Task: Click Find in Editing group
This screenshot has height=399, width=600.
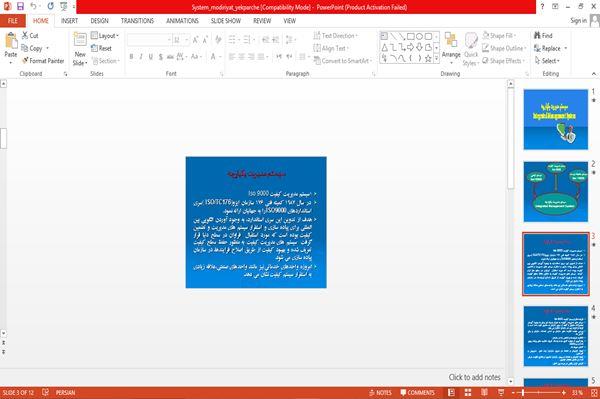Action: coord(543,36)
